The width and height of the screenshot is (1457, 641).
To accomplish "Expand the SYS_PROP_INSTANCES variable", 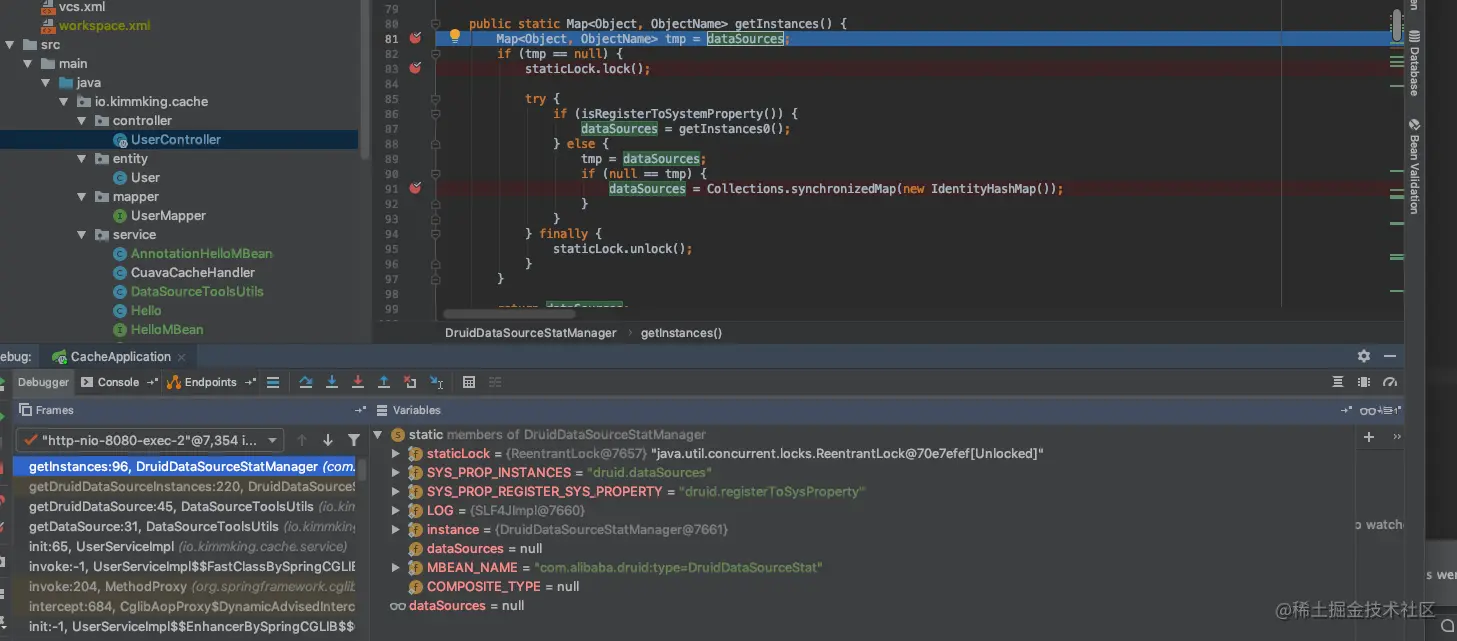I will pos(396,473).
